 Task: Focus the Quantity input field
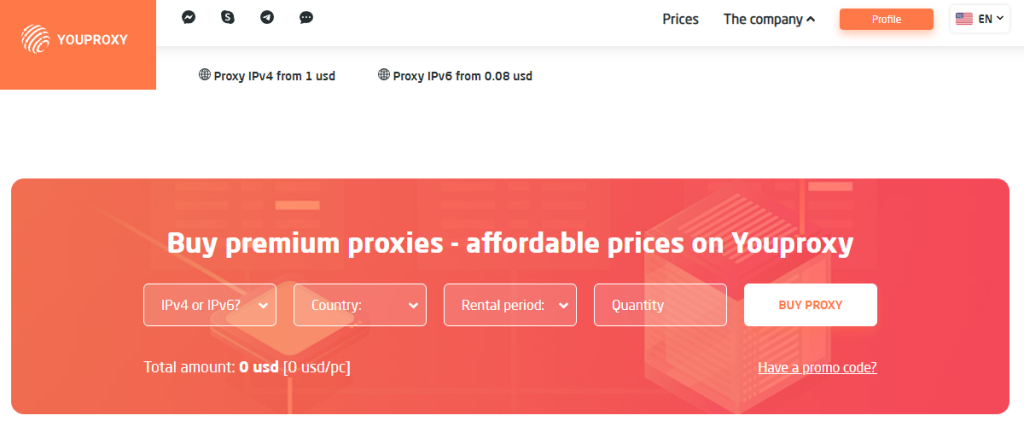[x=660, y=305]
